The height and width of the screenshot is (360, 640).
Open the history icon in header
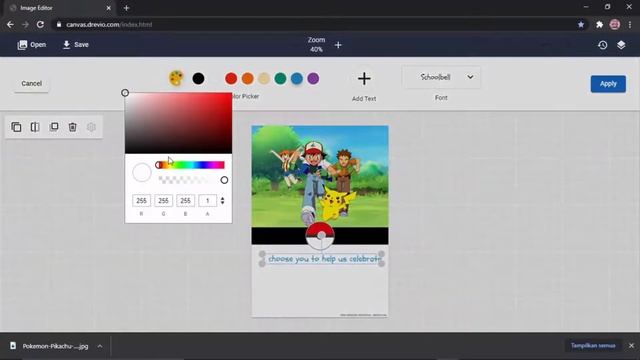point(602,45)
